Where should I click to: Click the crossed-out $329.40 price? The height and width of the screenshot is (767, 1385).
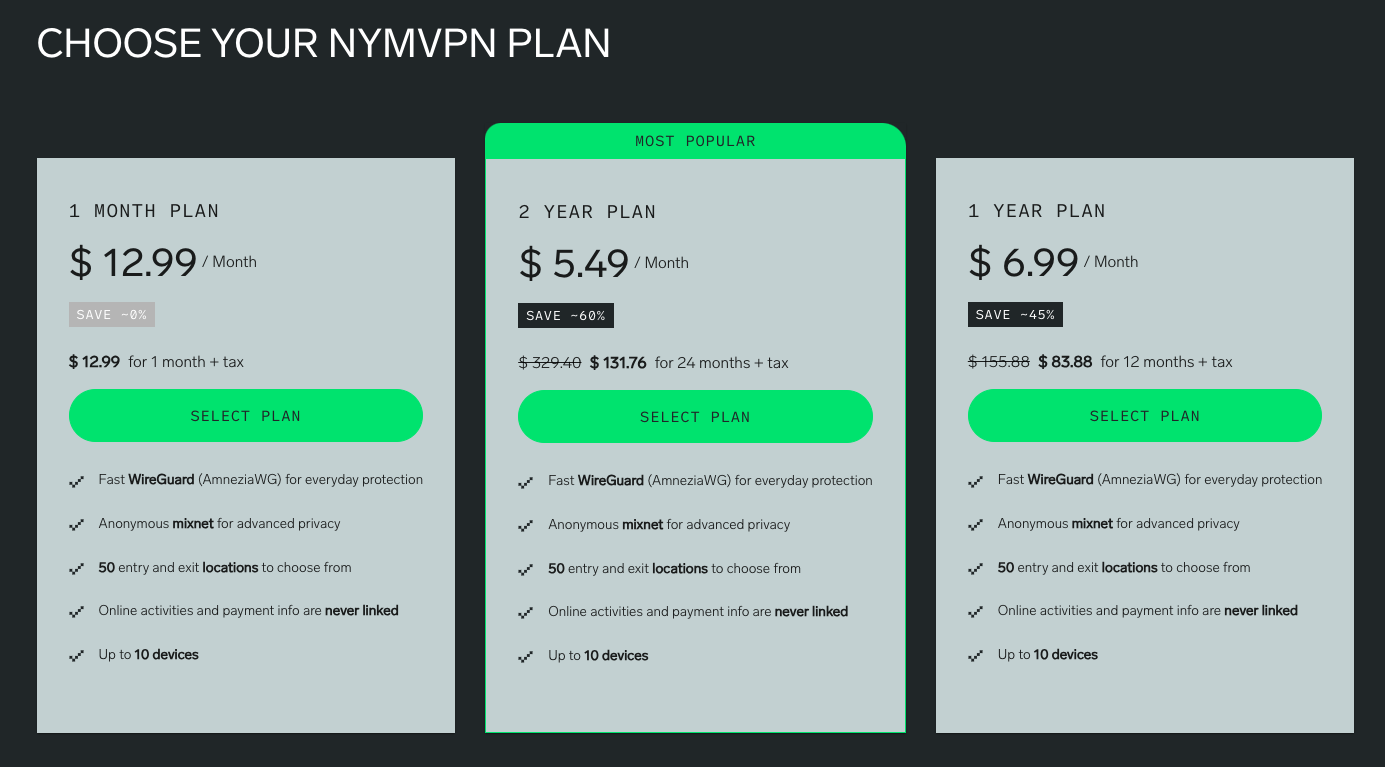pos(551,363)
